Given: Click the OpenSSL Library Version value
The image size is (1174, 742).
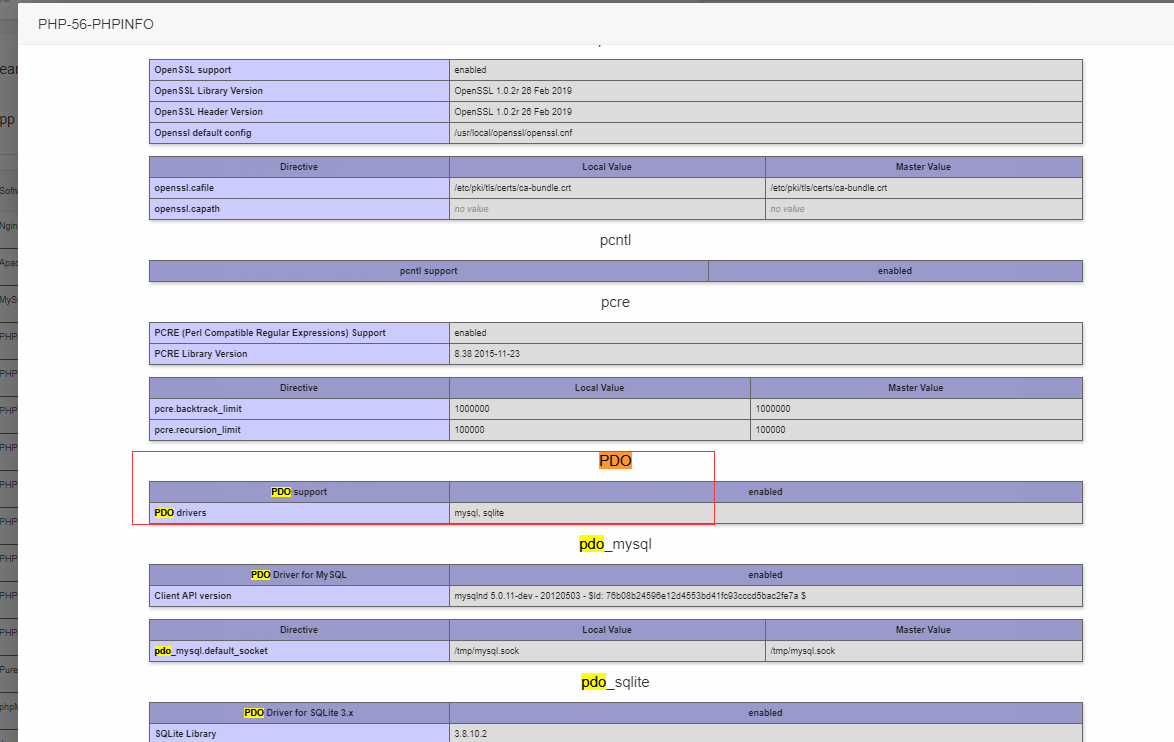Looking at the screenshot, I should pyautogui.click(x=513, y=91).
